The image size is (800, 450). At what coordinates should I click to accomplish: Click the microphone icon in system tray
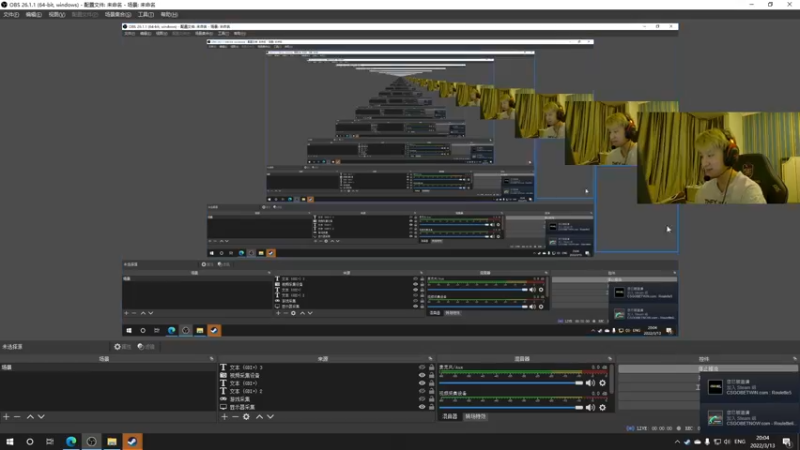(707, 442)
